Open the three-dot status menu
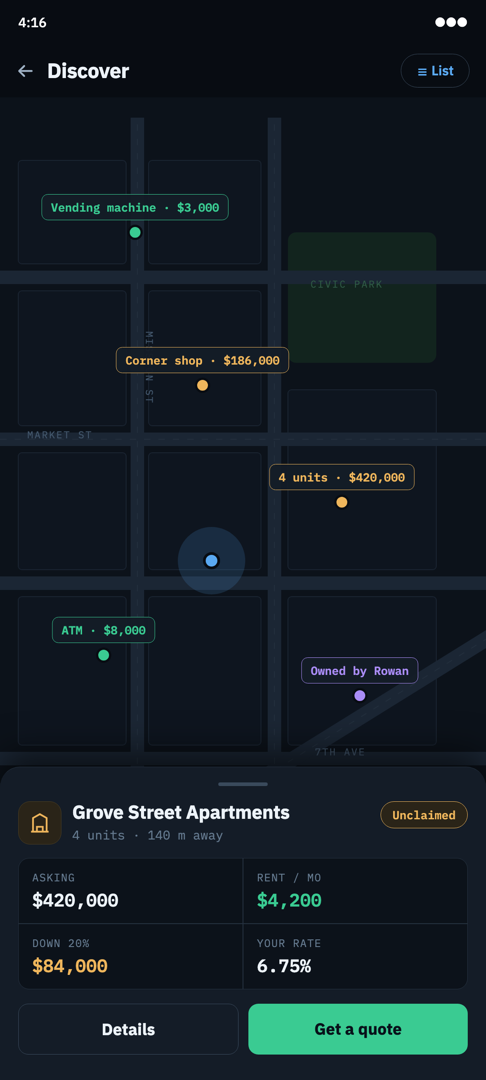Screen dimensions: 486x1080 [x=451, y=22]
